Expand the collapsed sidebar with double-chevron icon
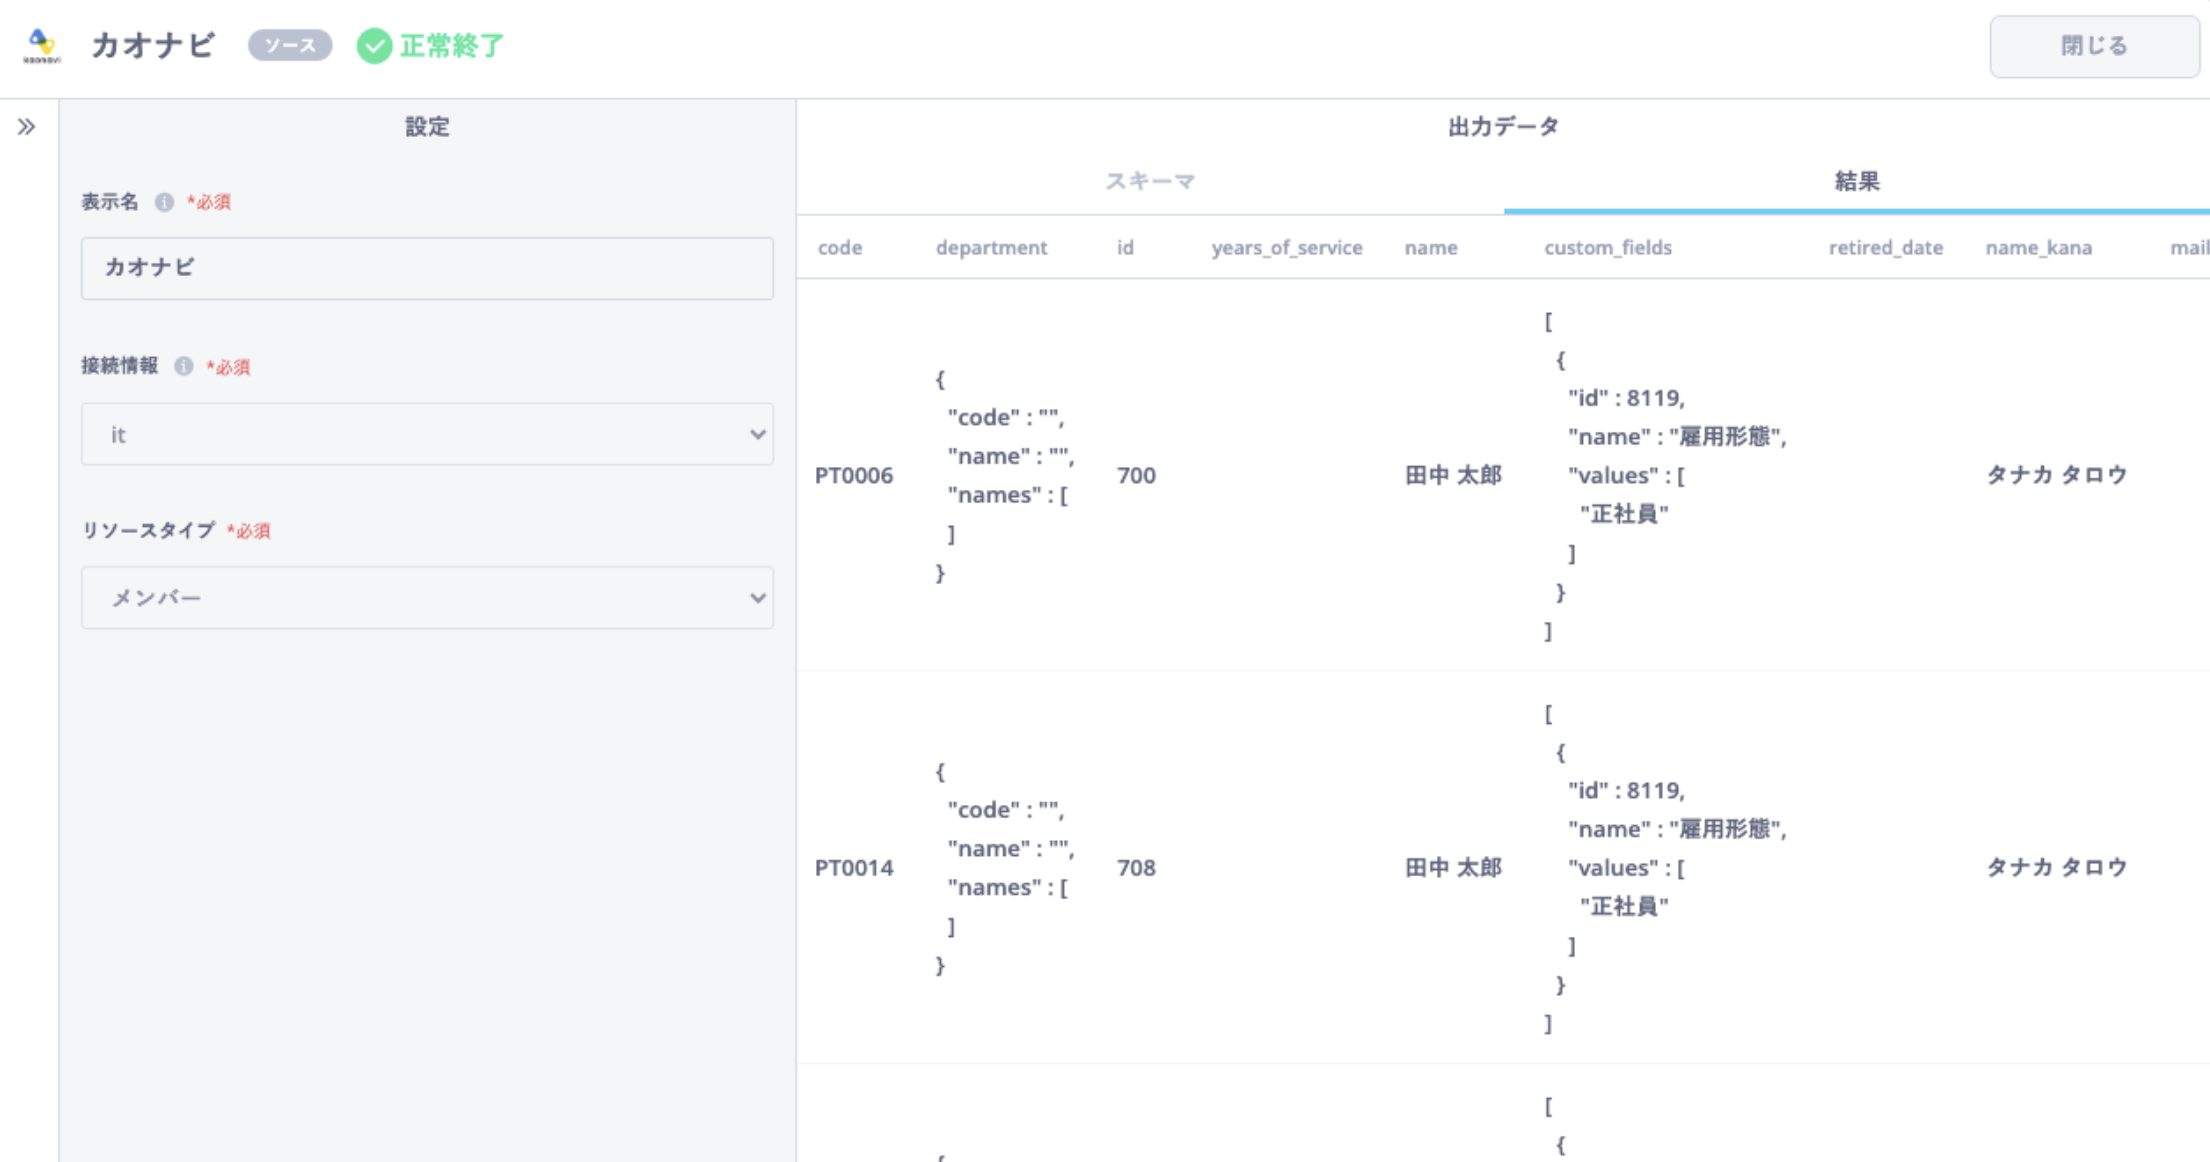Screen dimensions: 2210x1162 coord(27,127)
